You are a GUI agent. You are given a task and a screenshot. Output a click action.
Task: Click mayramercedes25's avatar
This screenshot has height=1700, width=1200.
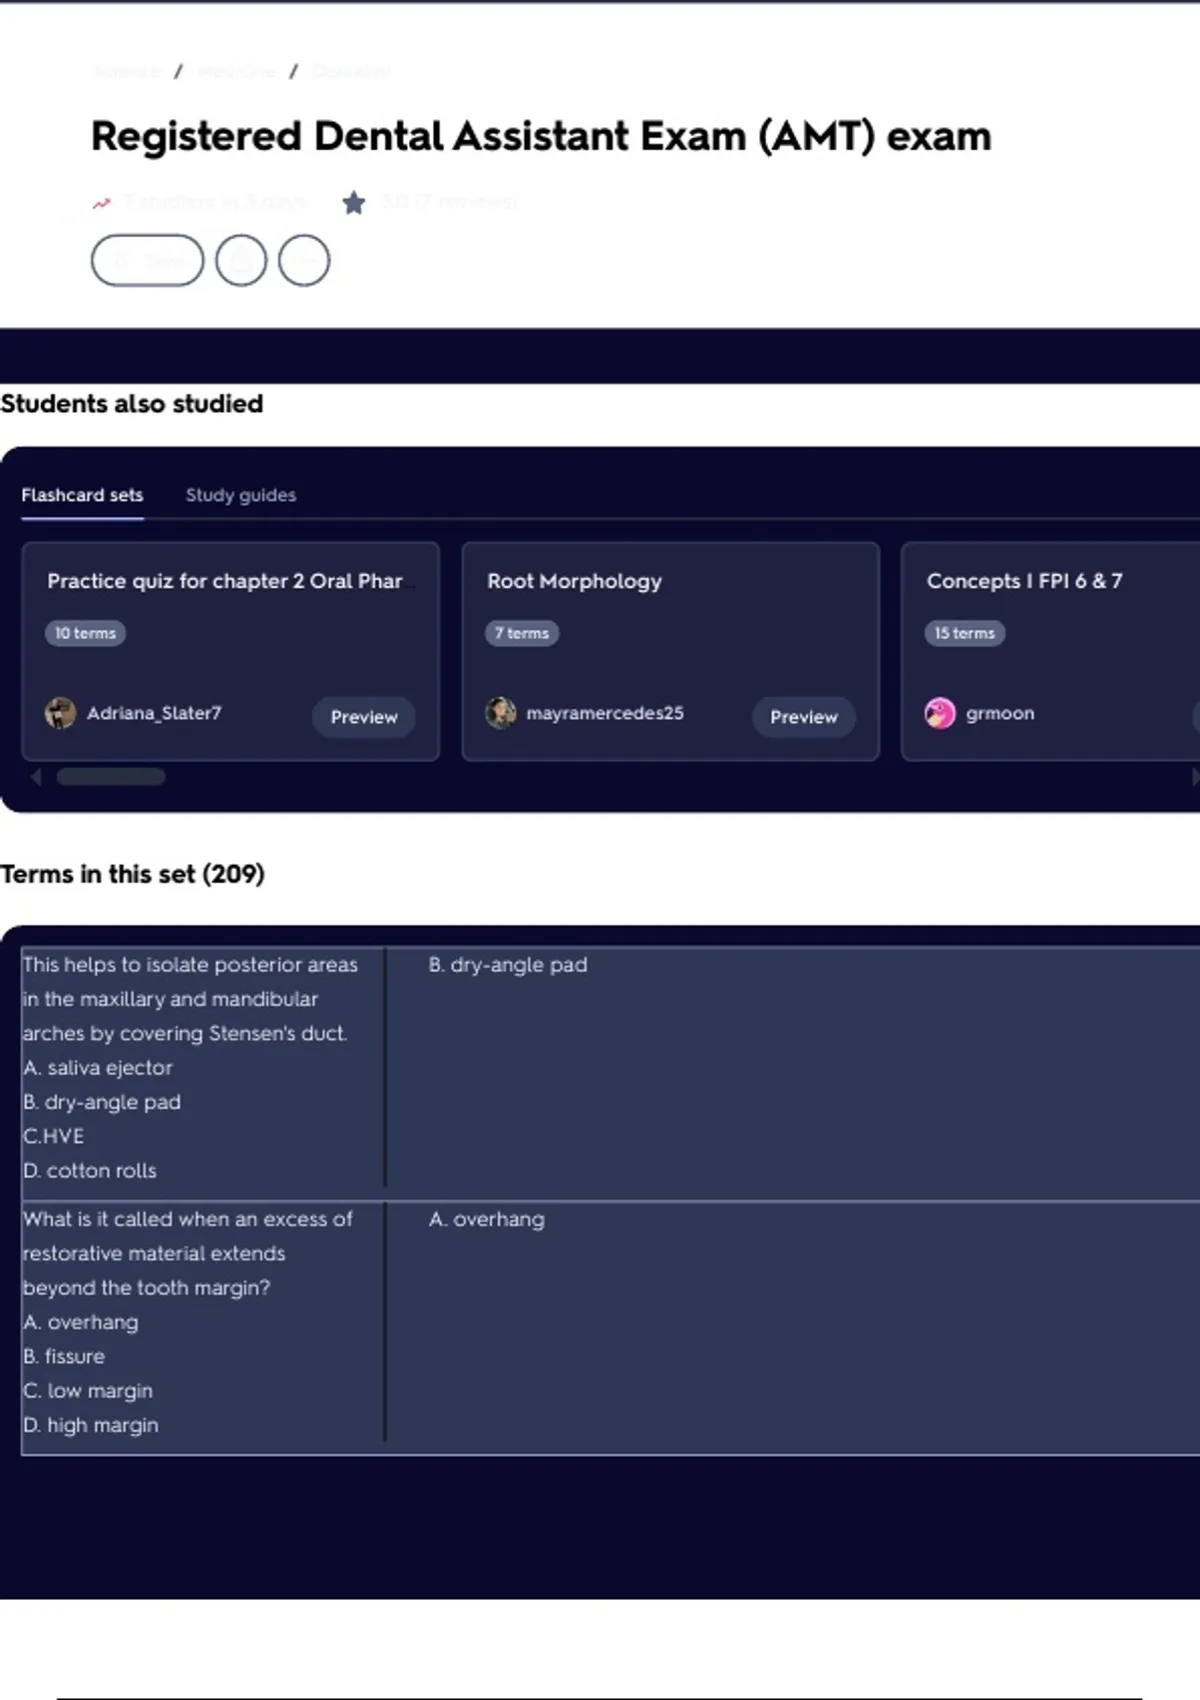click(500, 713)
